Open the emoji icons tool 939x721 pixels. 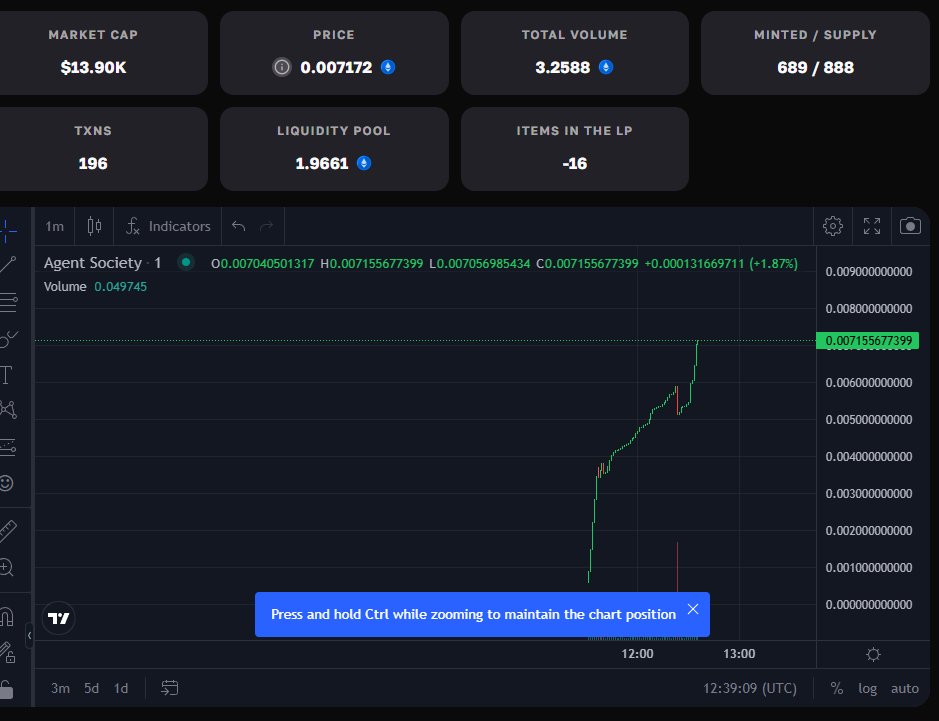(6, 483)
